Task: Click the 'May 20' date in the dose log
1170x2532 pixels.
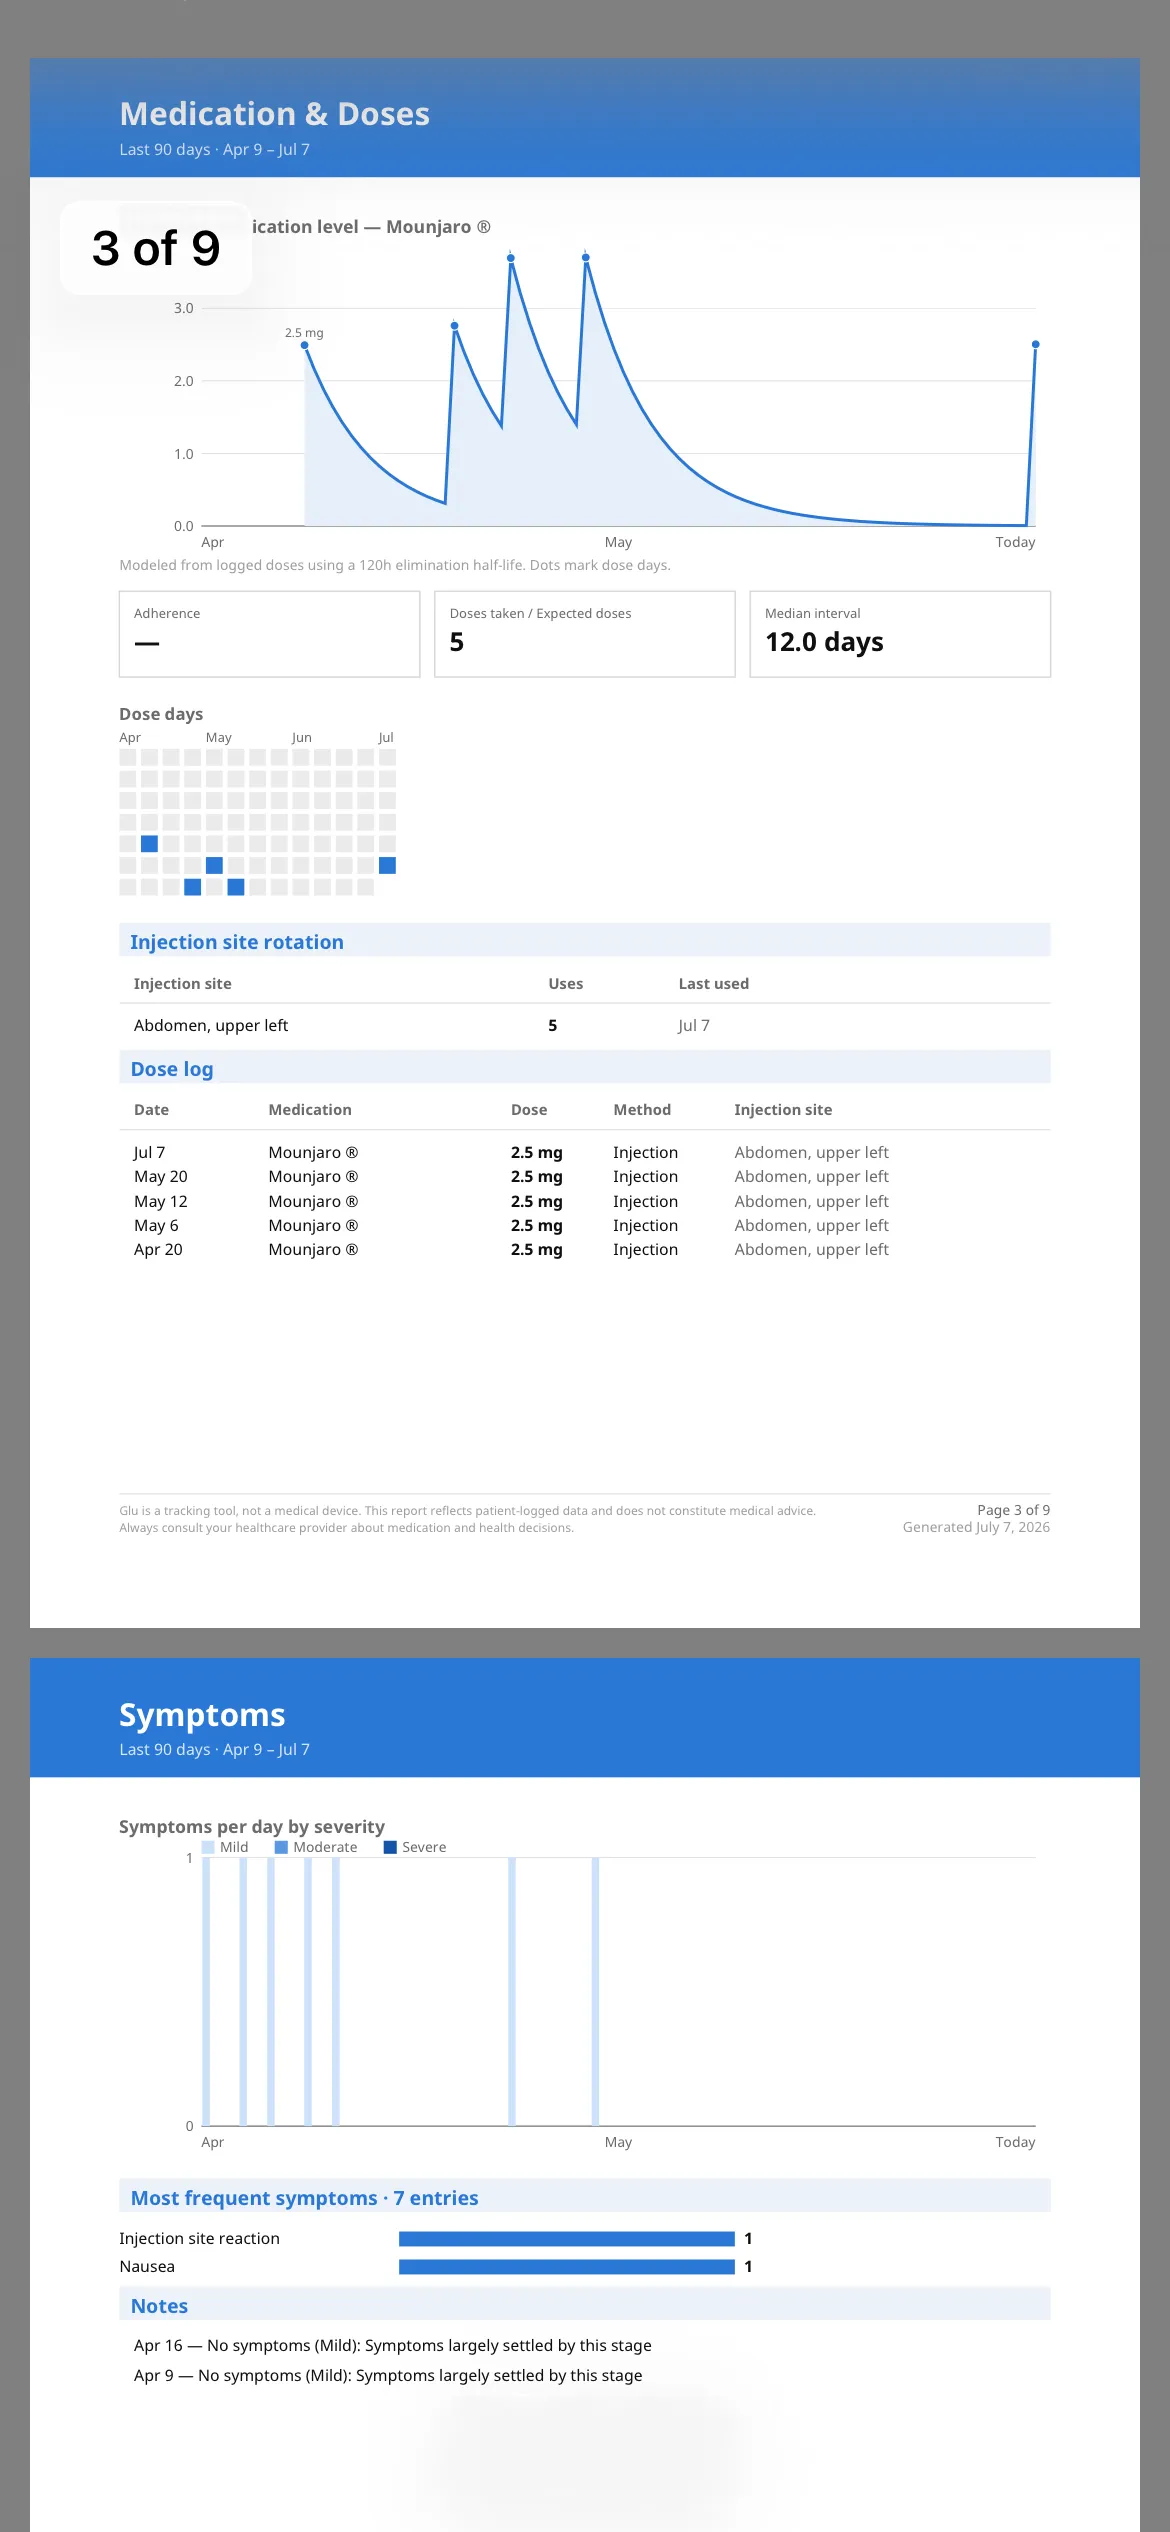Action: click(160, 1177)
